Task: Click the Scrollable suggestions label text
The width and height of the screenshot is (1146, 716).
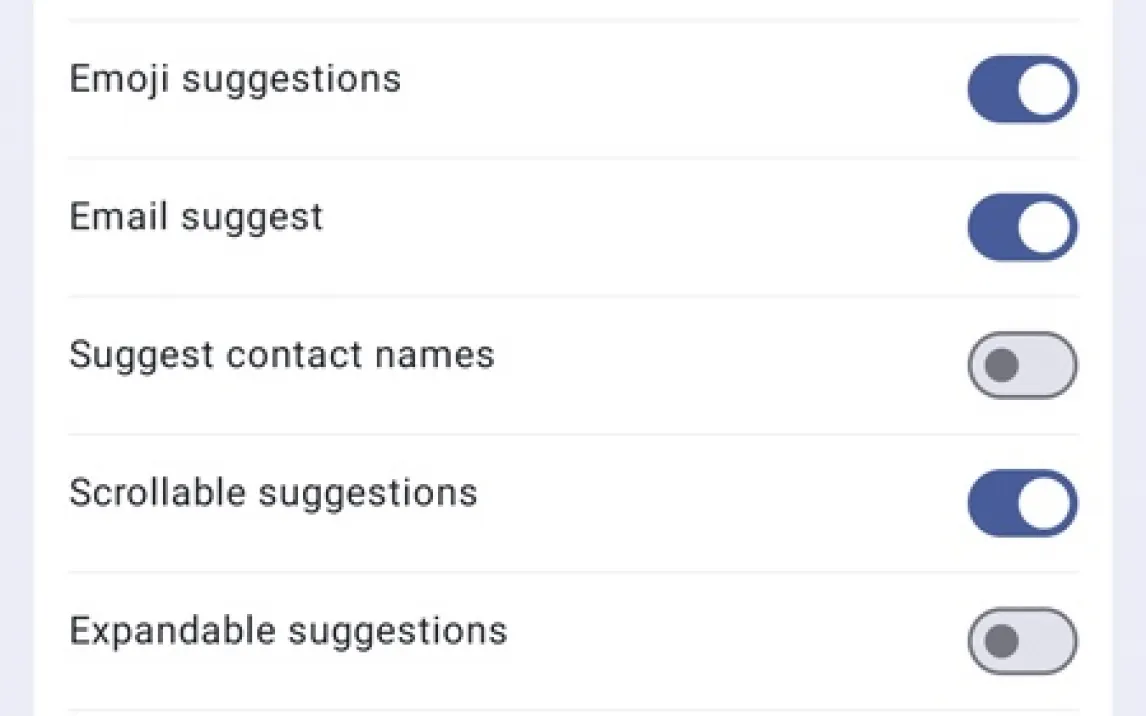Action: tap(273, 493)
